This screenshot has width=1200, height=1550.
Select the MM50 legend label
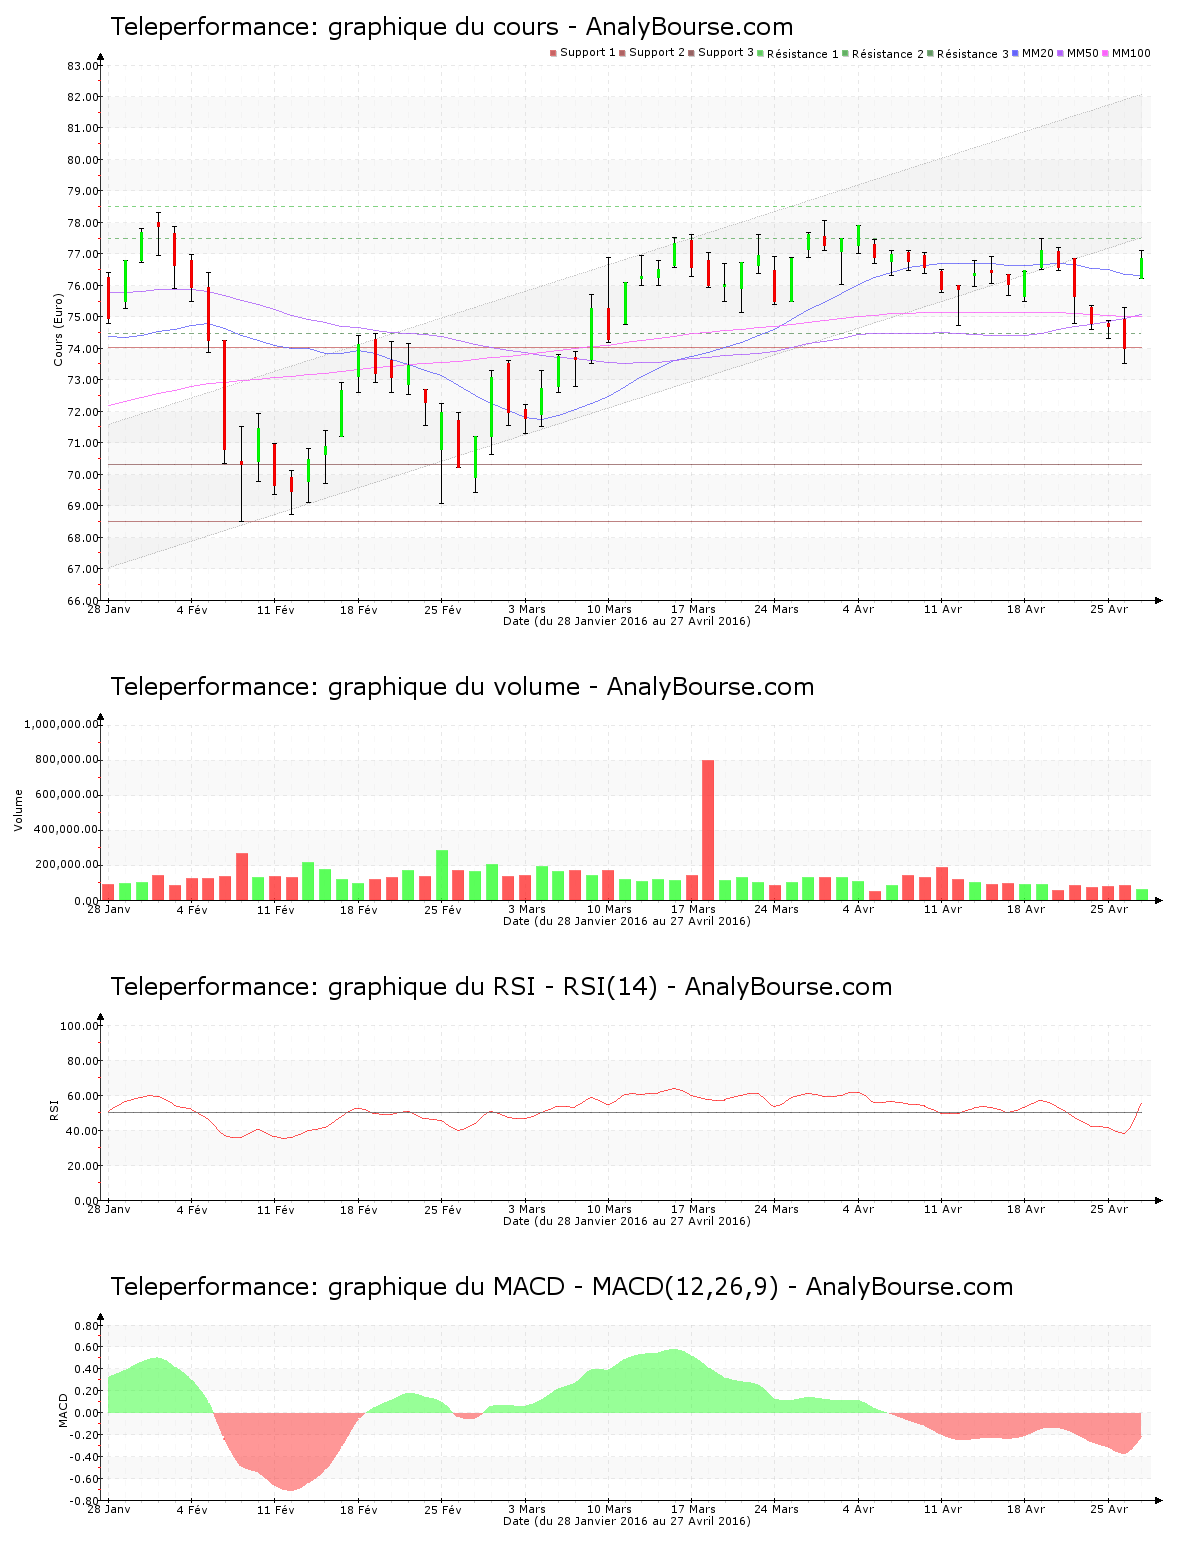pos(1083,53)
